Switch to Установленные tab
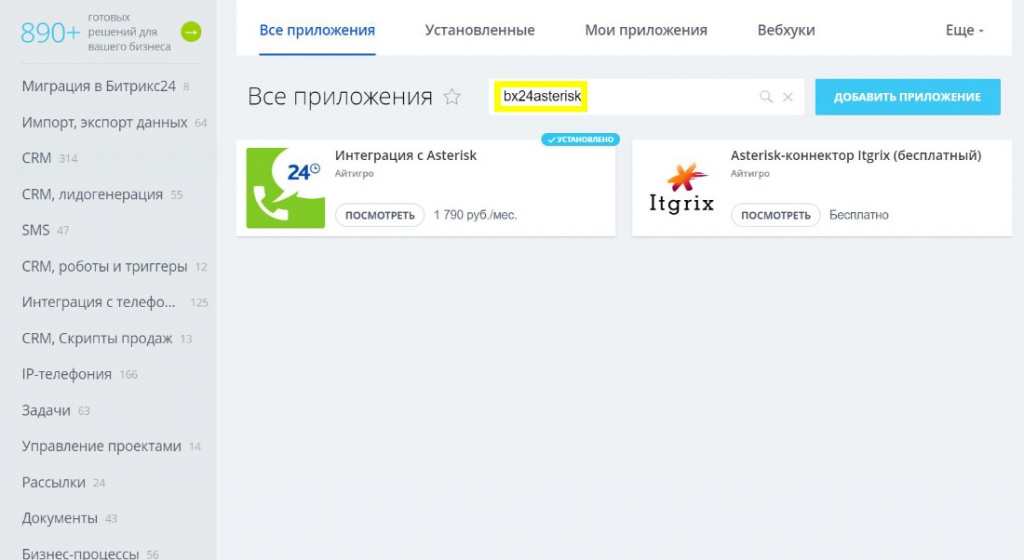This screenshot has width=1024, height=560. click(479, 30)
